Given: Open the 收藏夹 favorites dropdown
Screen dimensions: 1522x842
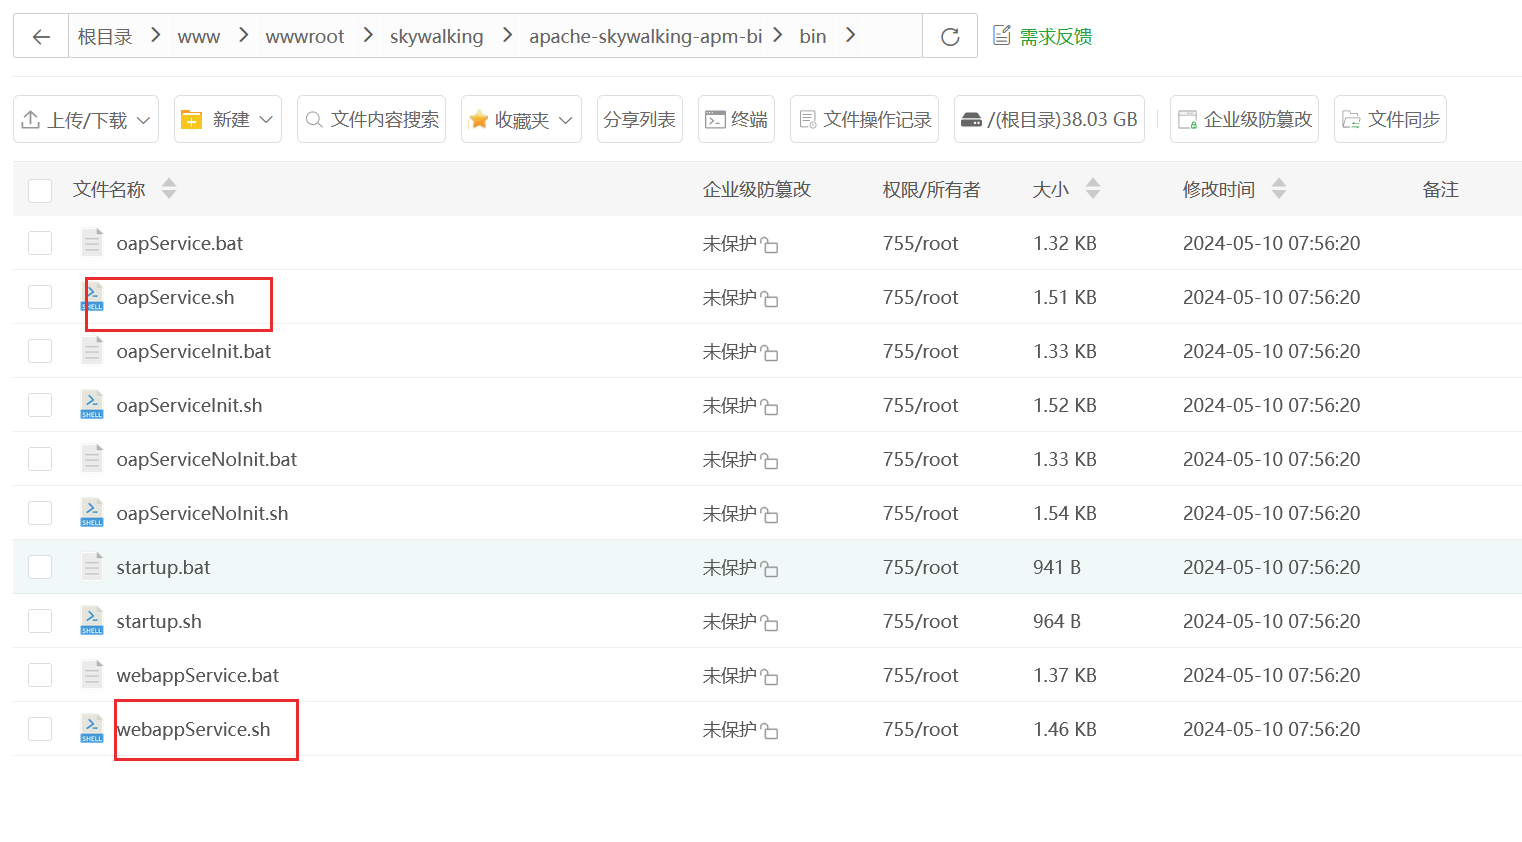Looking at the screenshot, I should tap(521, 119).
